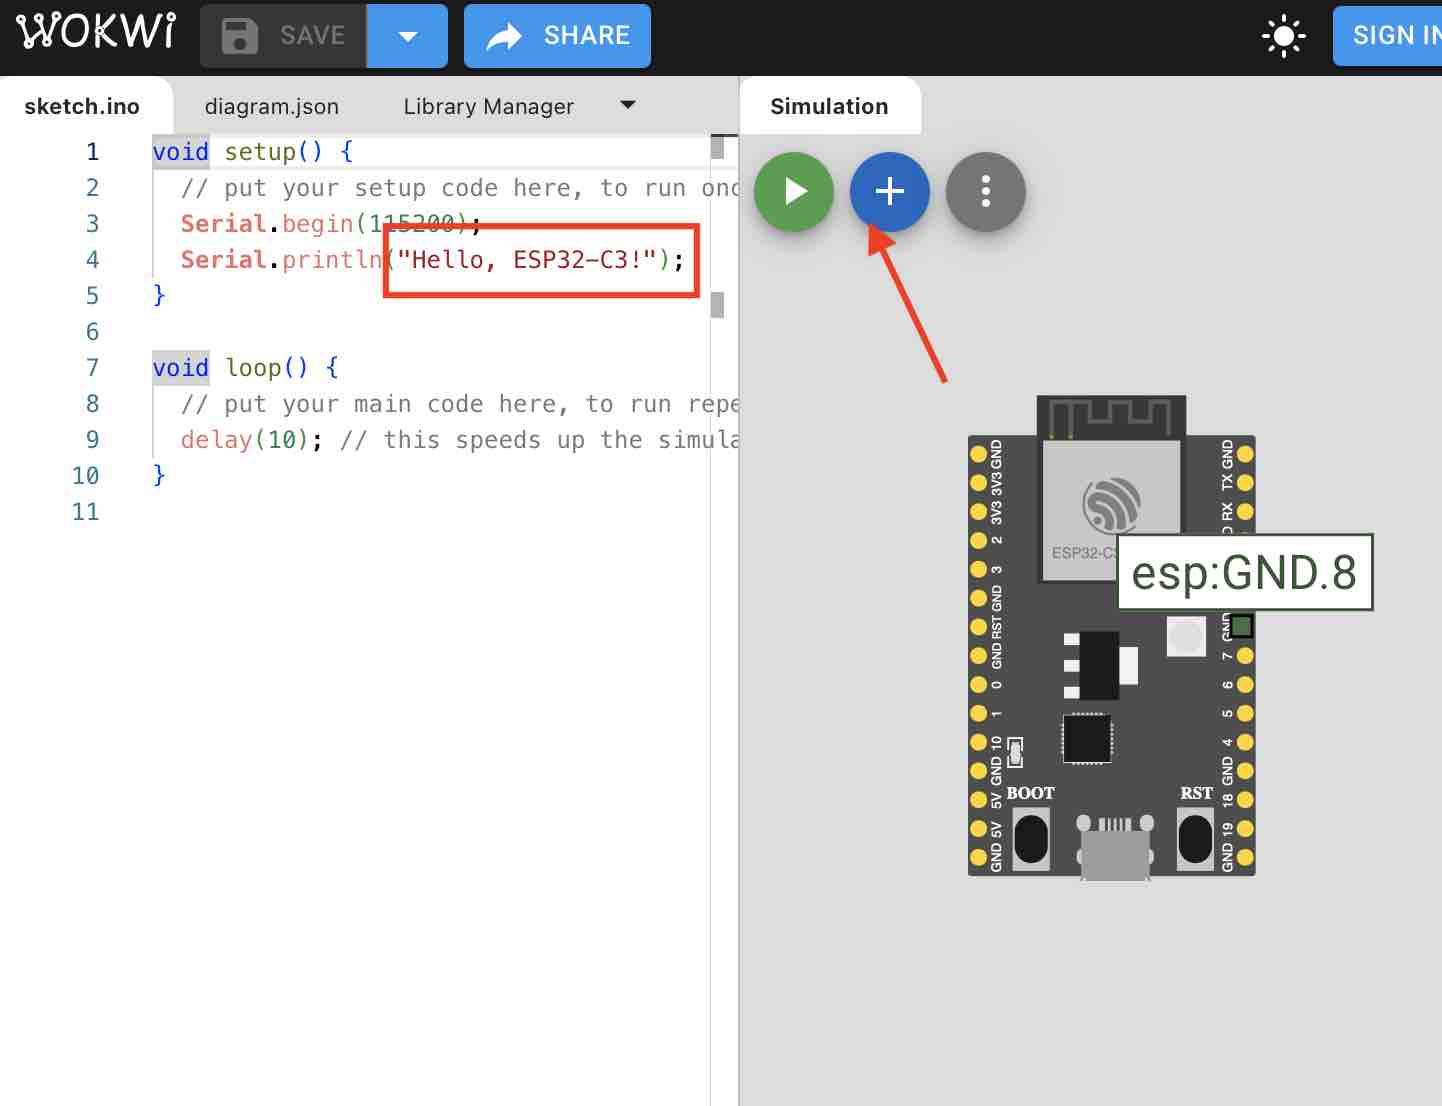Click the GPIO 18 pin
Screen dimensions: 1442x1106
1245,800
